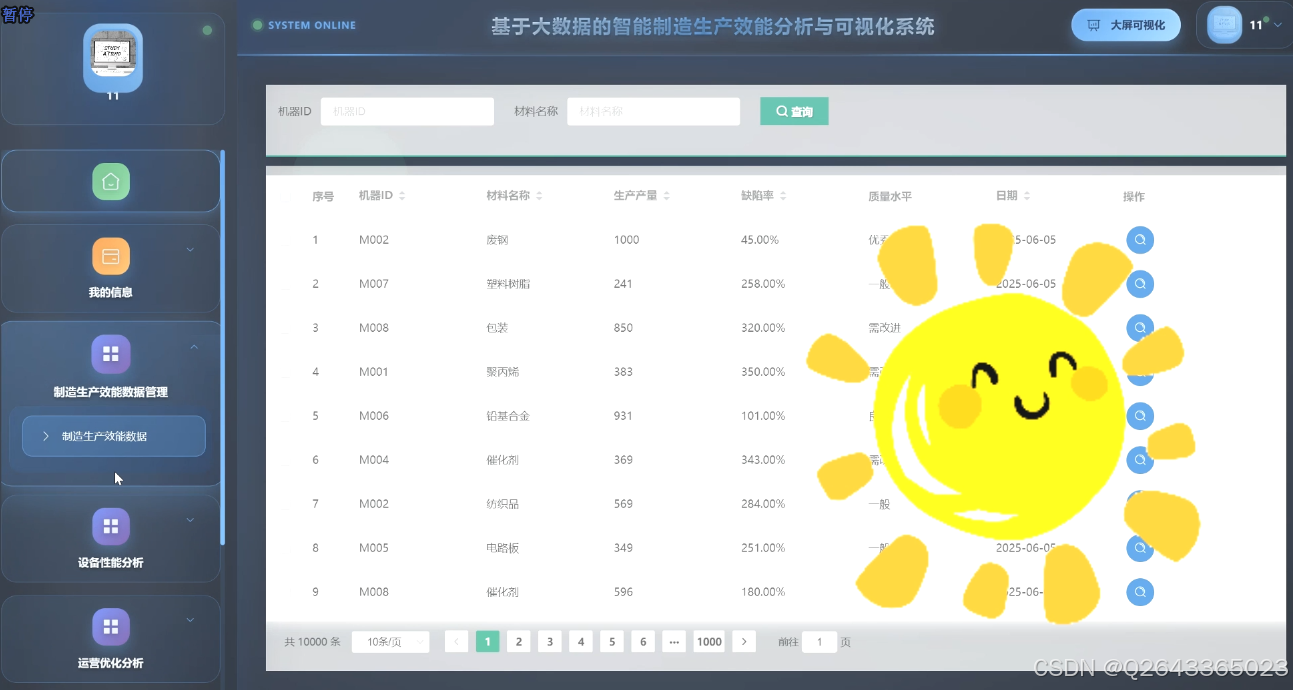Select the 设备性能分析 module icon
The height and width of the screenshot is (690, 1293).
110,525
